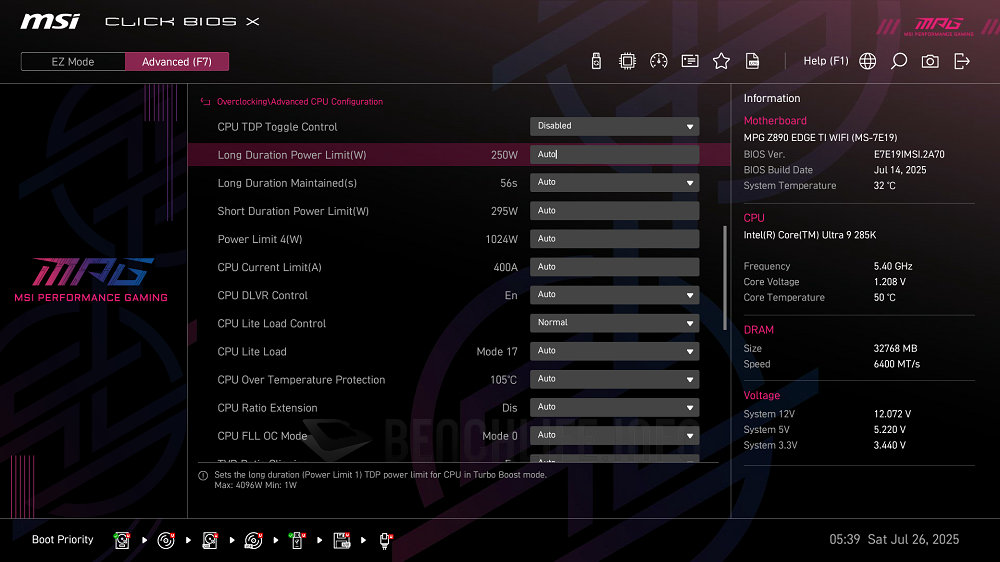Click the Long Duration Power Limit(W) input field
This screenshot has width=1000, height=562.
tap(614, 154)
